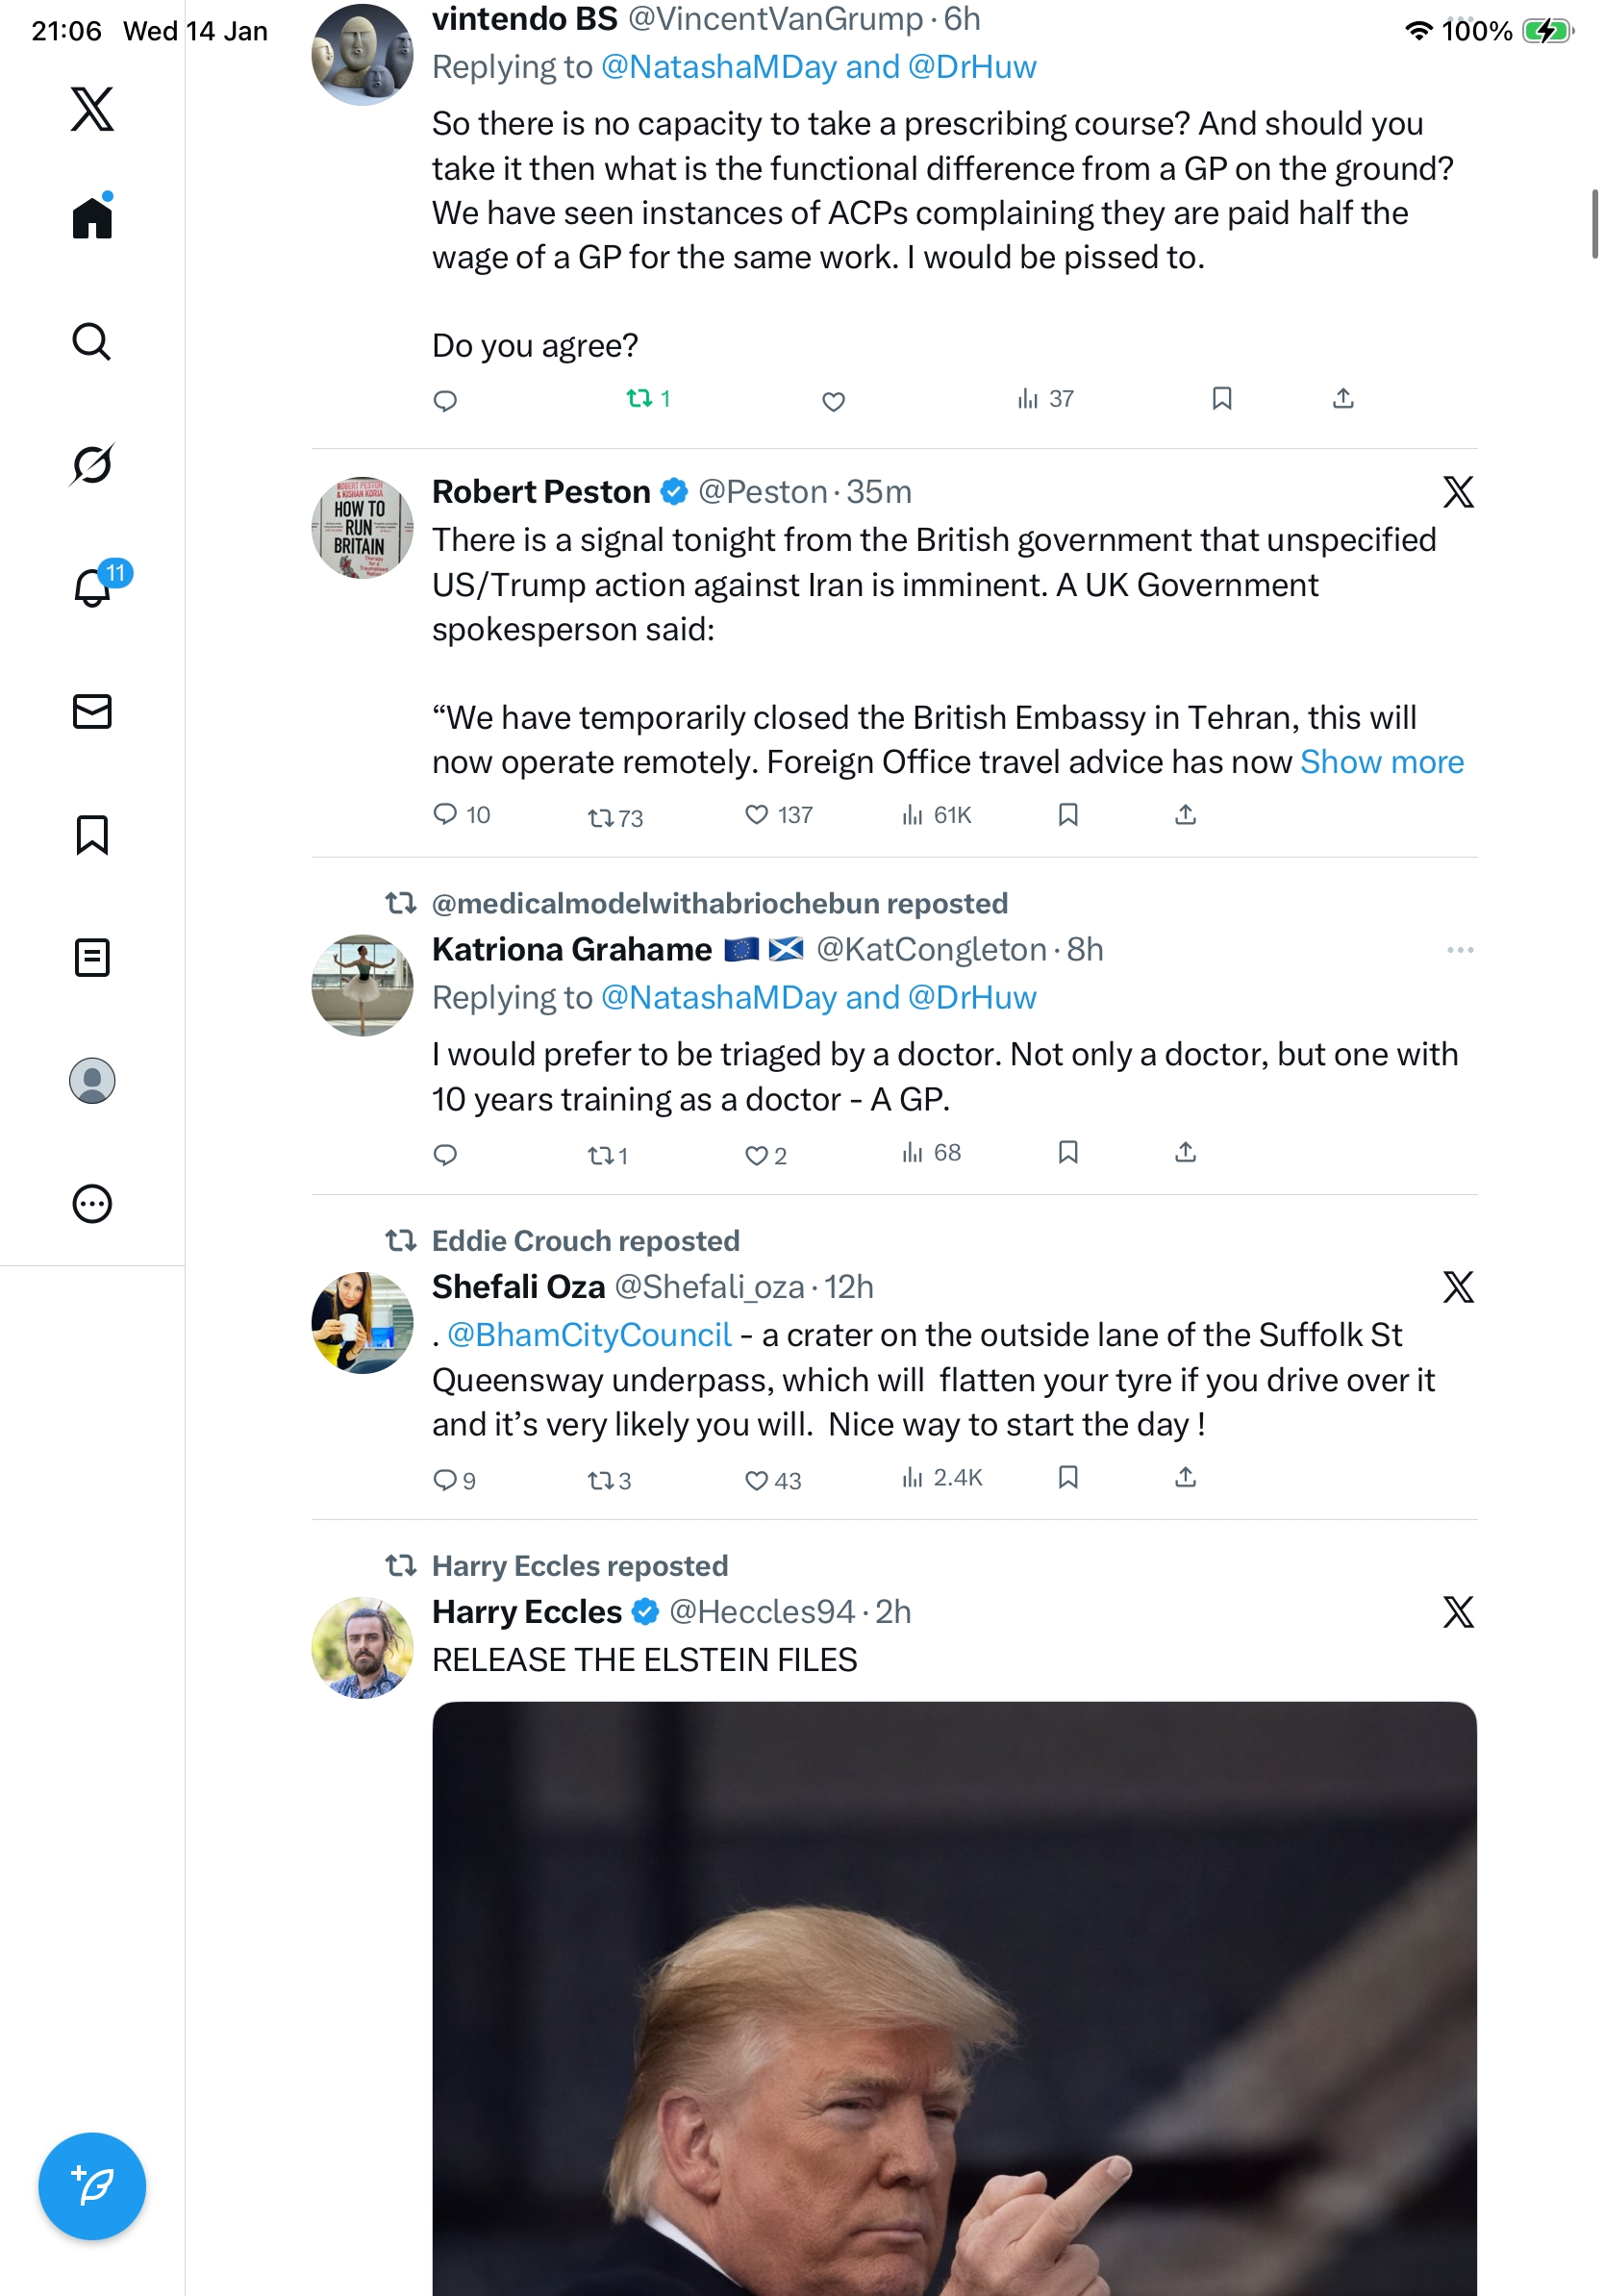Open the profile icon in the sidebar

click(x=92, y=1081)
